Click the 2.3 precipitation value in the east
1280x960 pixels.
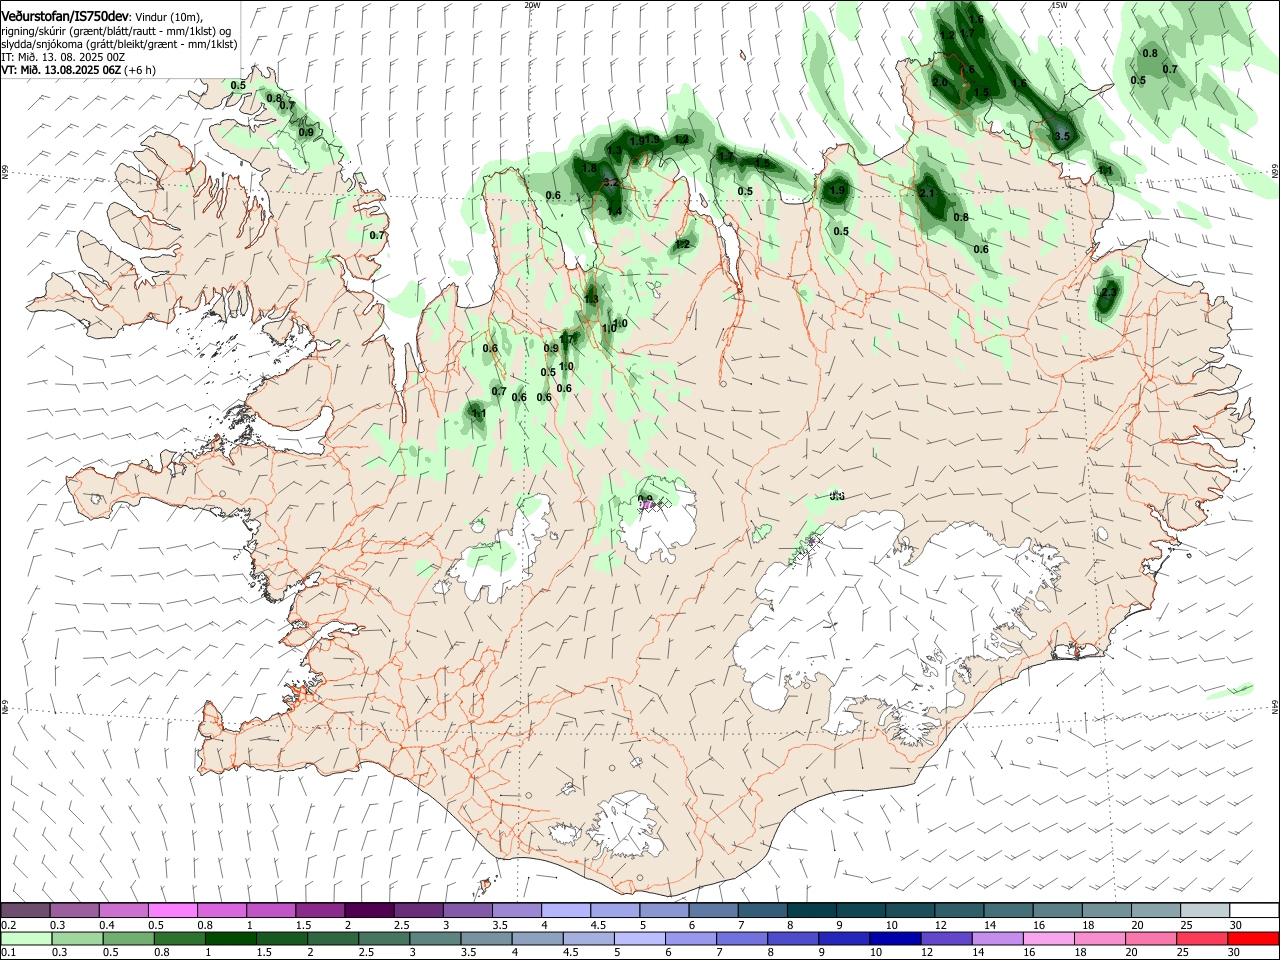[1107, 293]
